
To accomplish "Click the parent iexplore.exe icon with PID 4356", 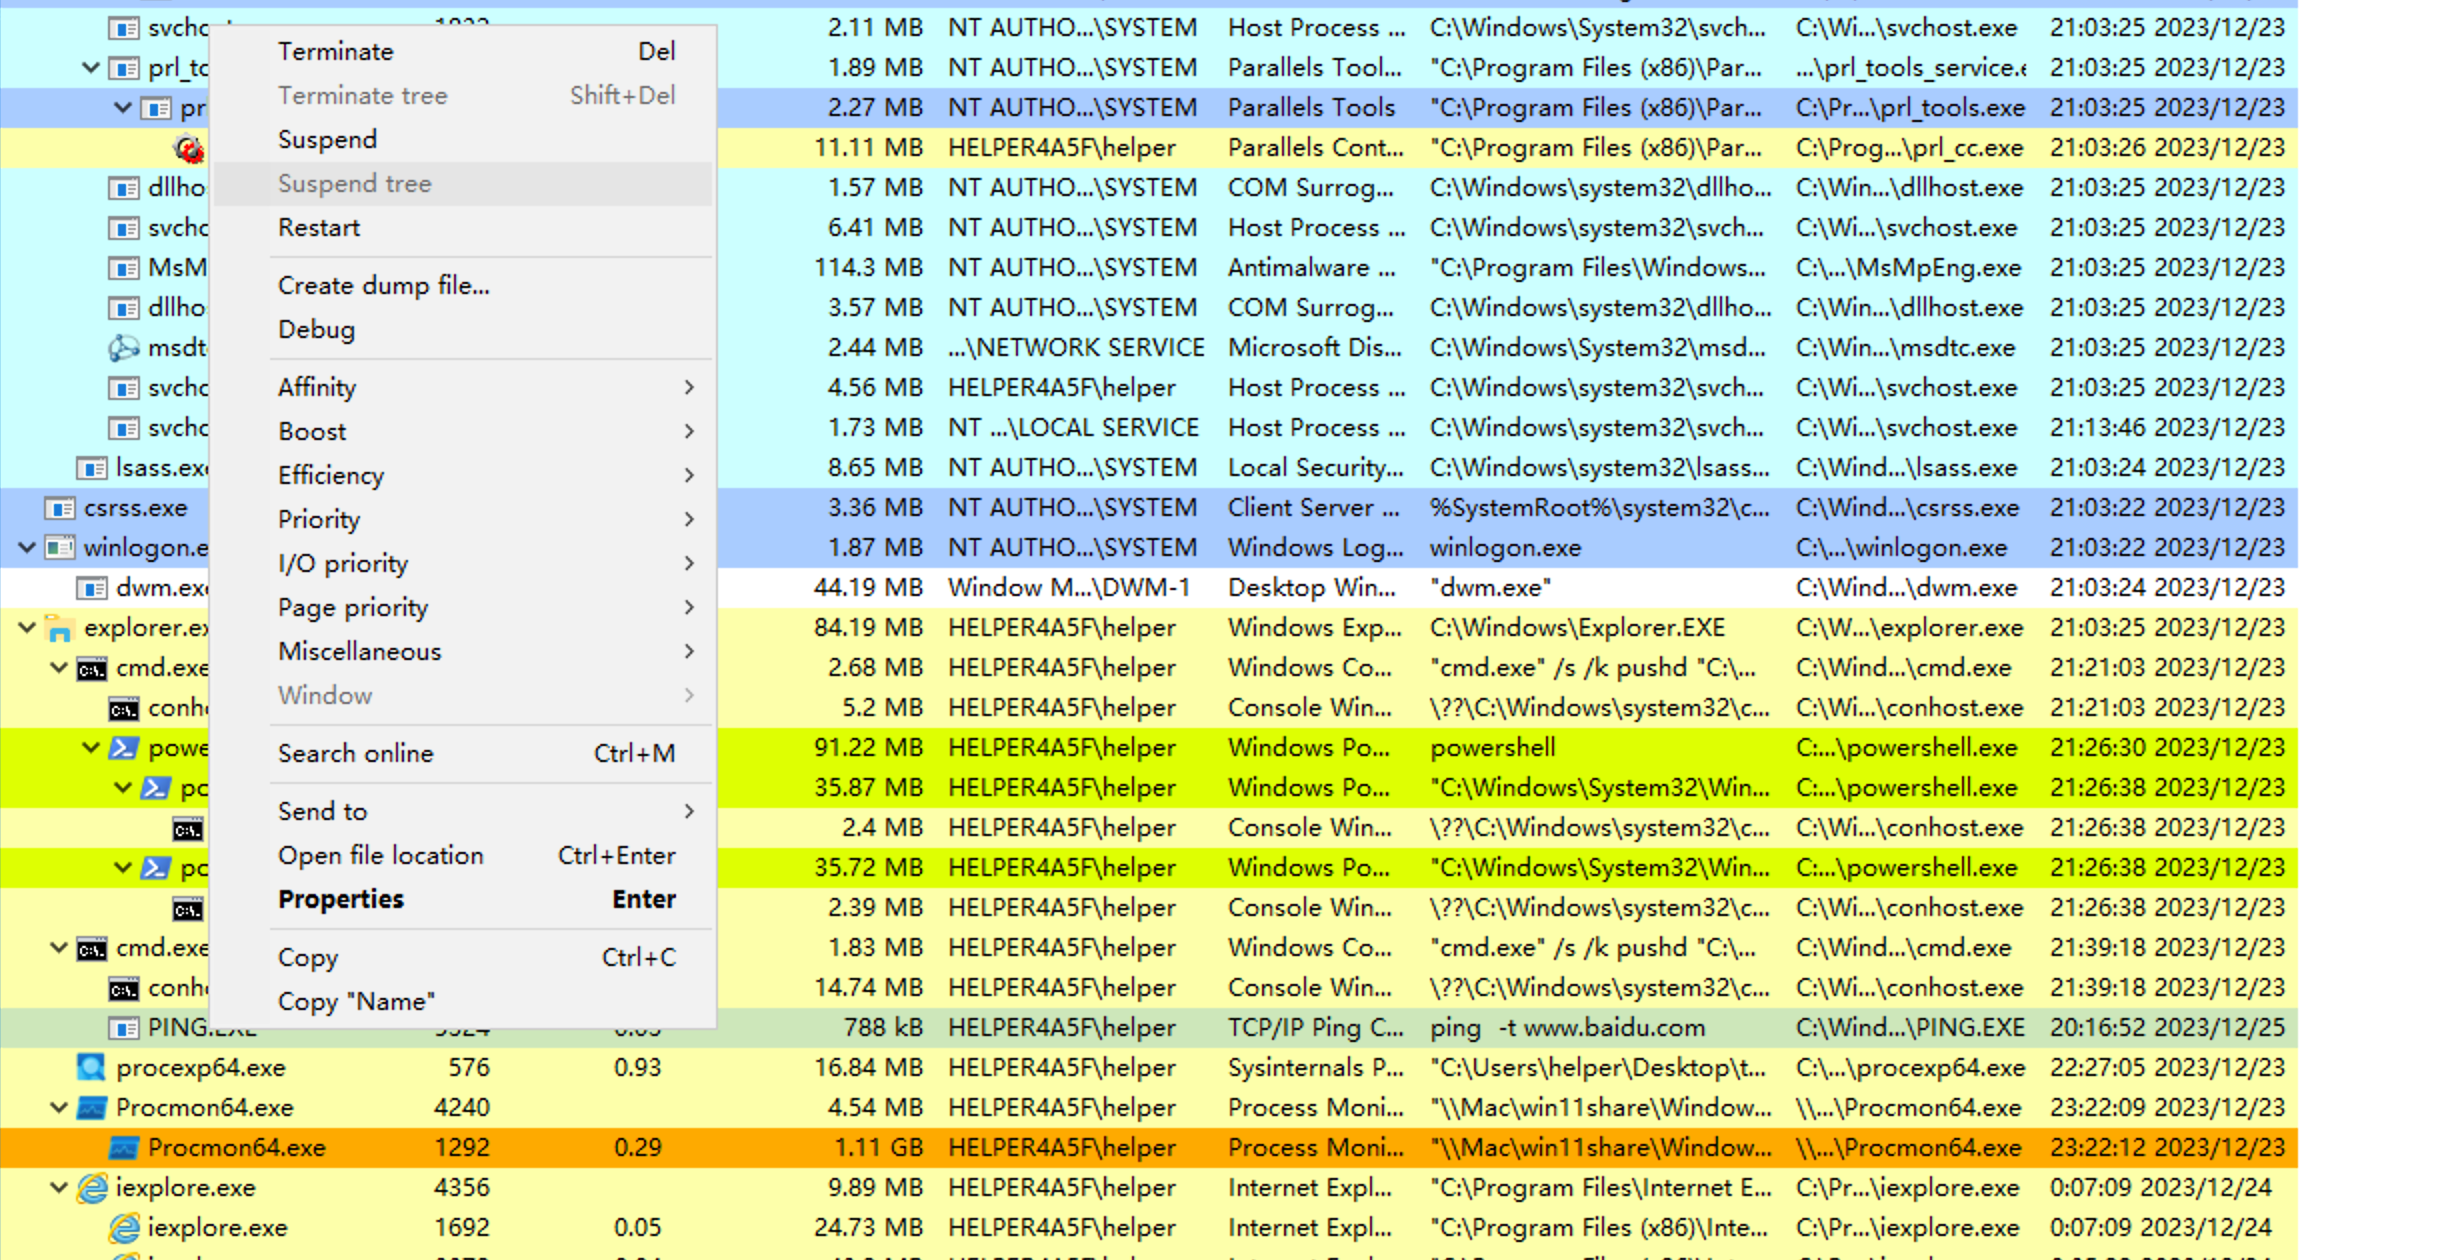I will (x=92, y=1187).
